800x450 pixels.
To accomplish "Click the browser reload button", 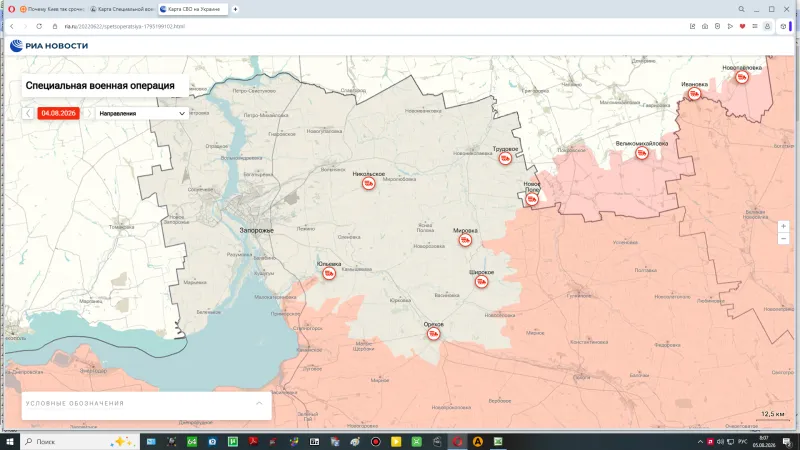I will (39, 26).
